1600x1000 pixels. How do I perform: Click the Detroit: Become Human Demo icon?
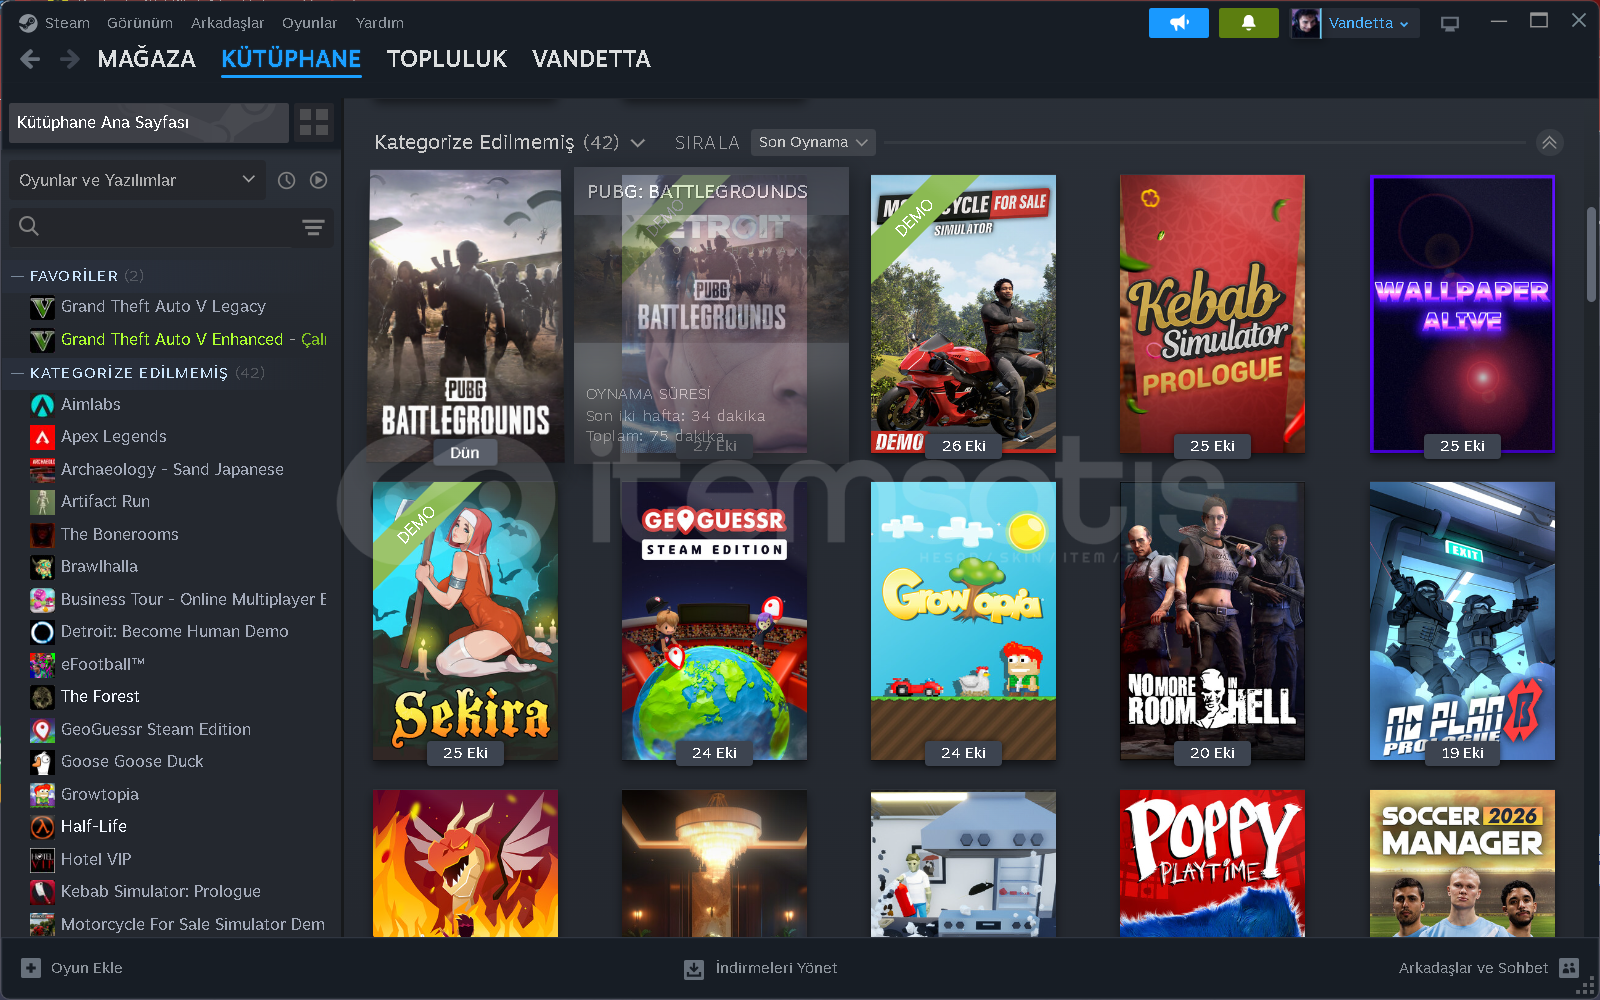(x=42, y=632)
